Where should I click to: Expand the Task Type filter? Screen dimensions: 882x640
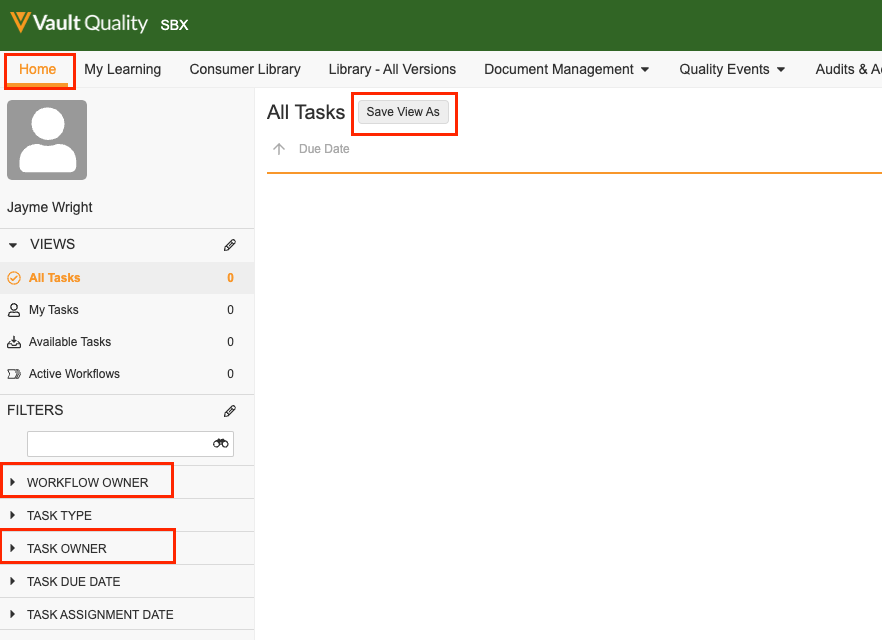coord(59,516)
